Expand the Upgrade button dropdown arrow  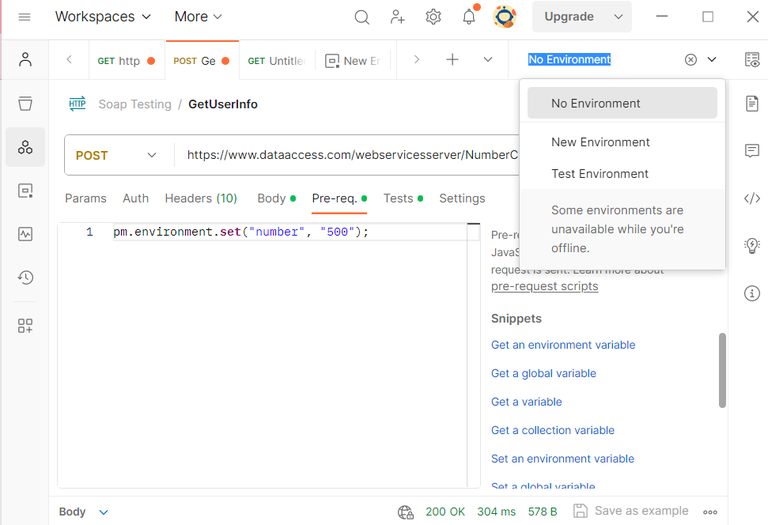coord(618,17)
